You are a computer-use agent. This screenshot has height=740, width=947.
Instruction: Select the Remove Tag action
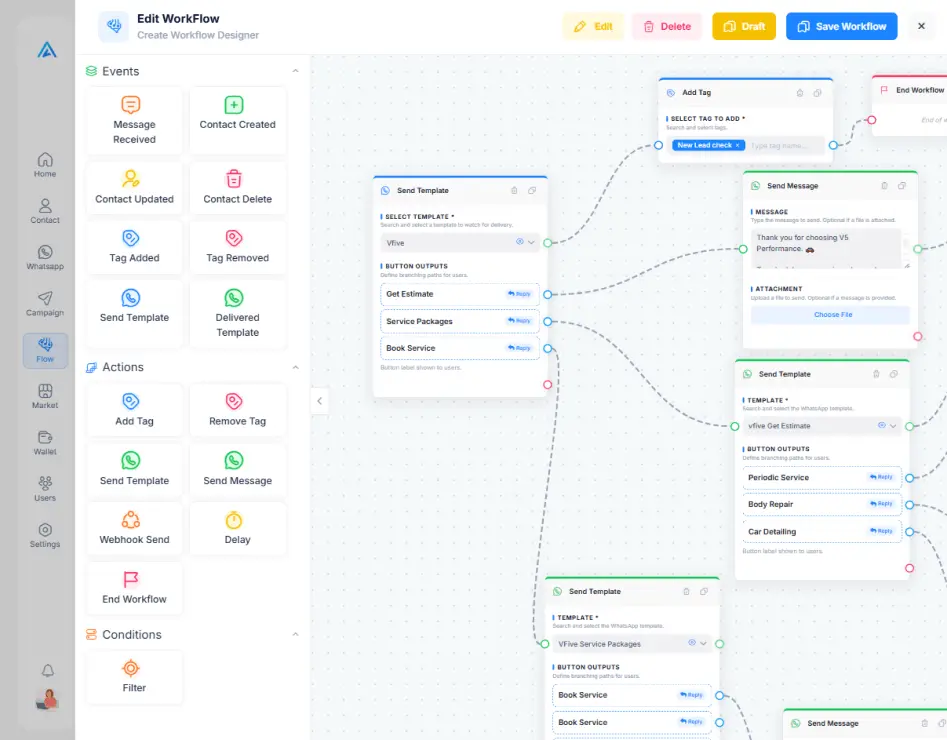[237, 410]
